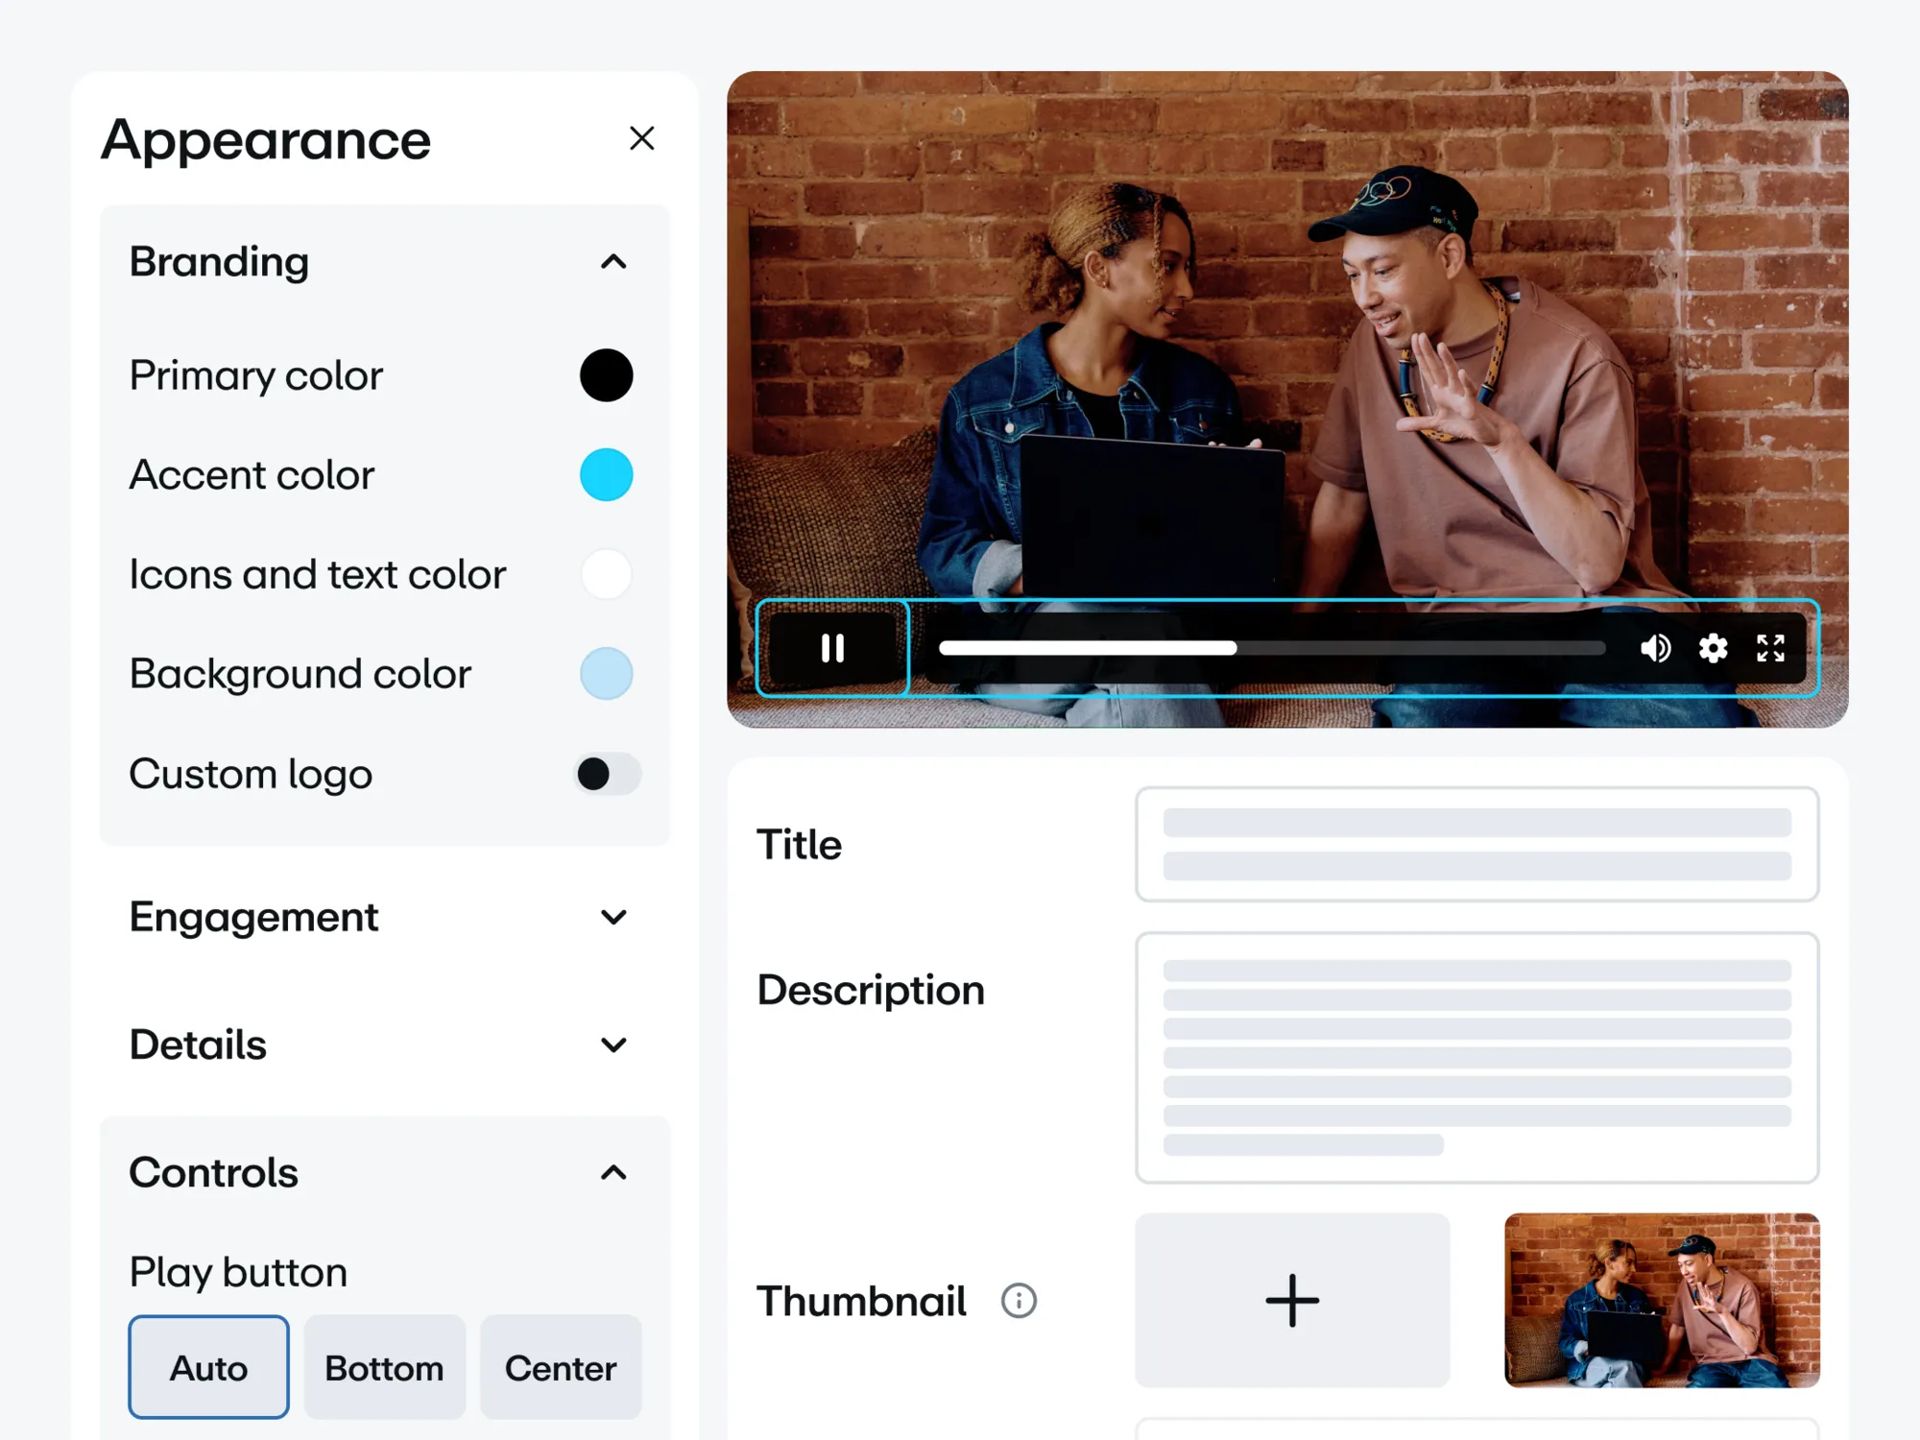Add a new thumbnail with the plus

click(1292, 1300)
